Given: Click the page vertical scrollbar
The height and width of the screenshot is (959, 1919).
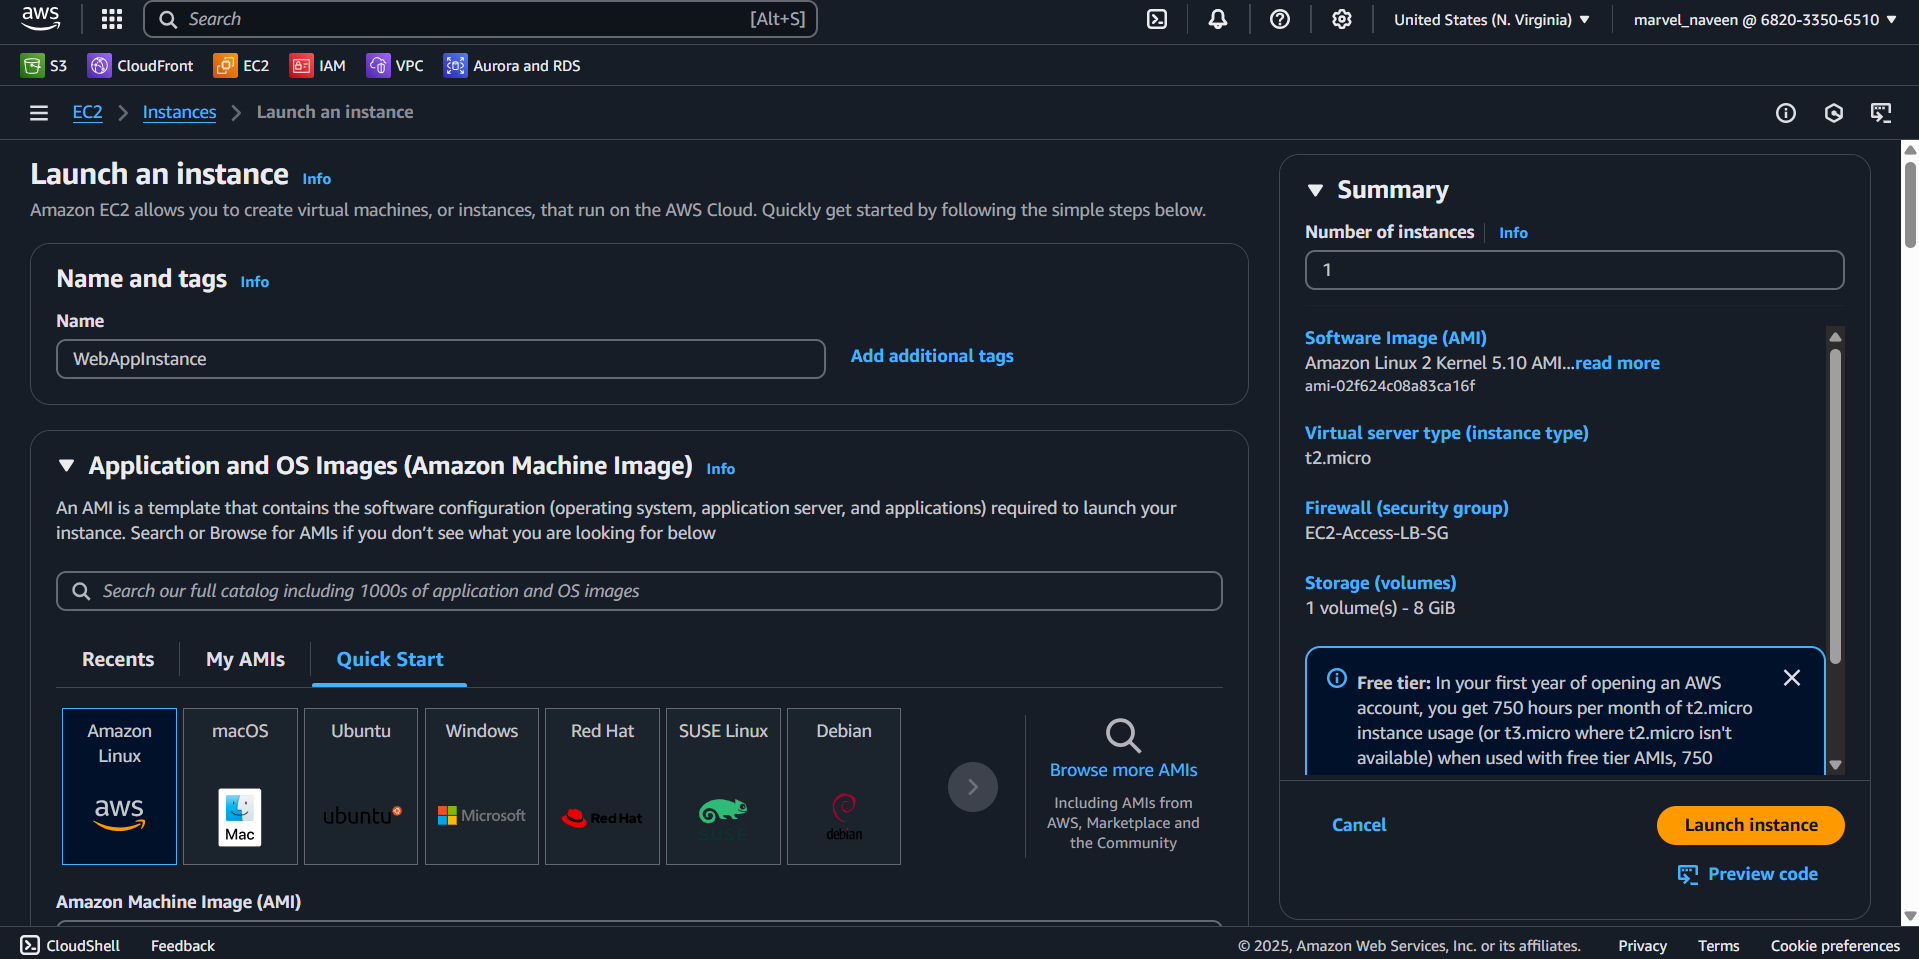Looking at the screenshot, I should pos(1910,205).
